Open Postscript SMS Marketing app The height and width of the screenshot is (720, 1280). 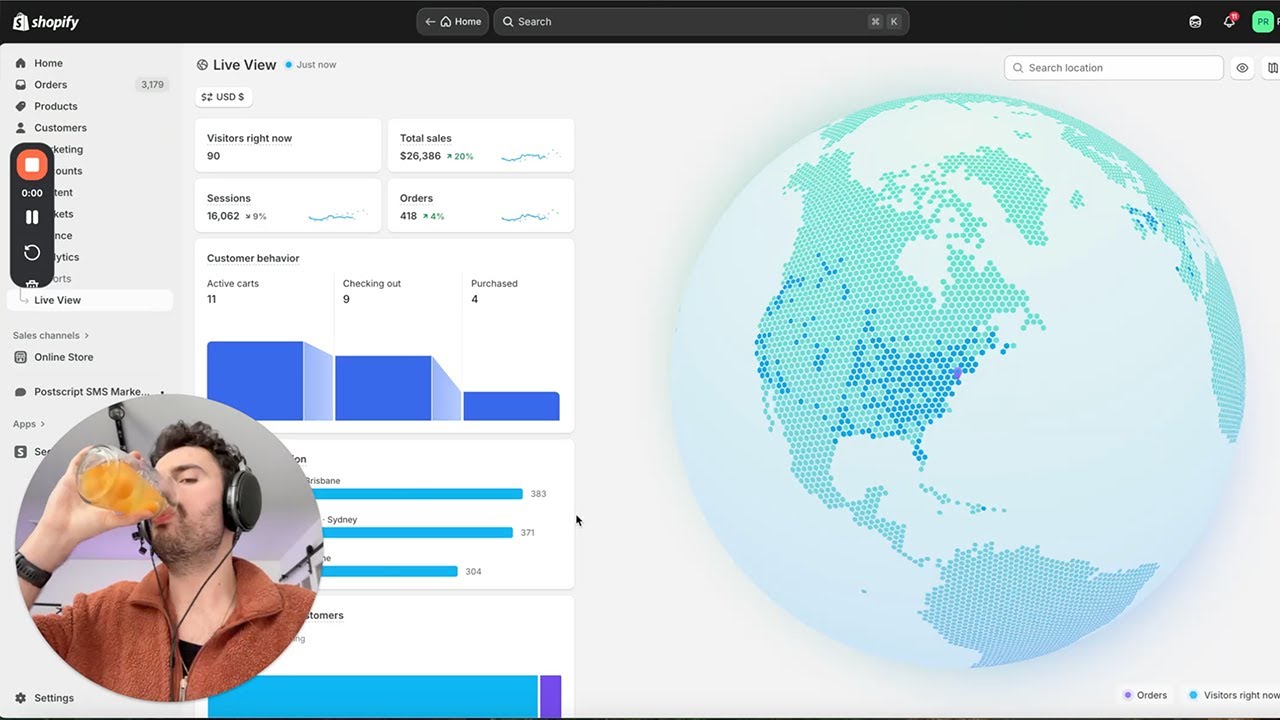pos(90,392)
